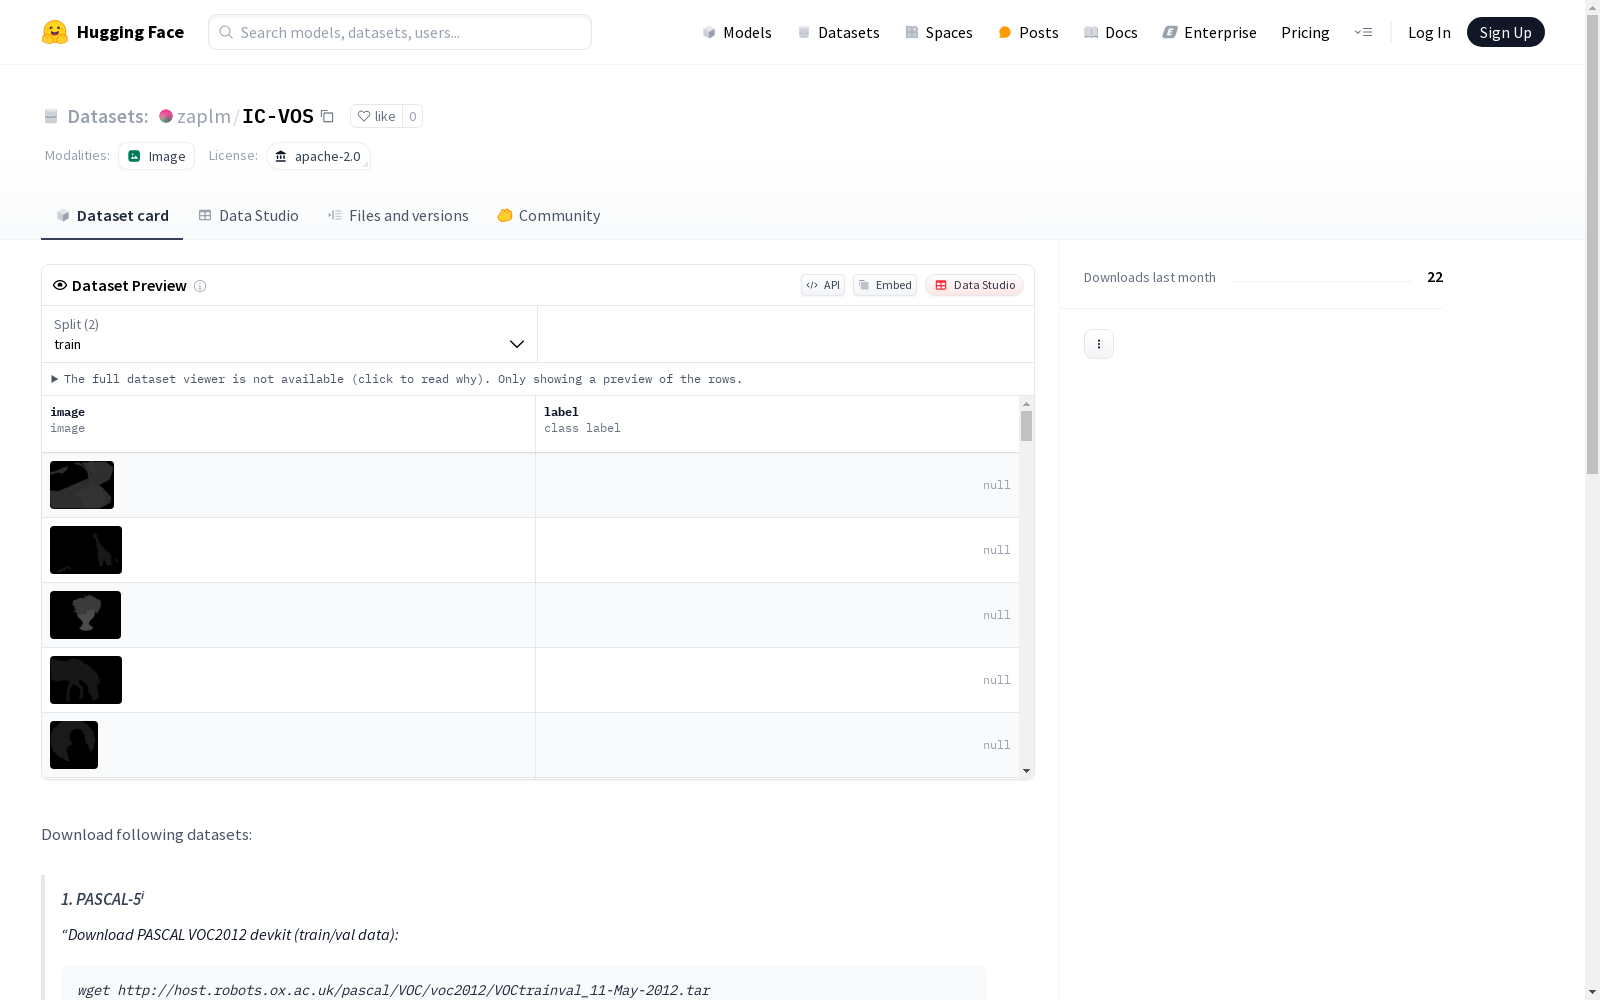The width and height of the screenshot is (1600, 1000).
Task: Open the like count showing 0
Action: pyautogui.click(x=412, y=116)
